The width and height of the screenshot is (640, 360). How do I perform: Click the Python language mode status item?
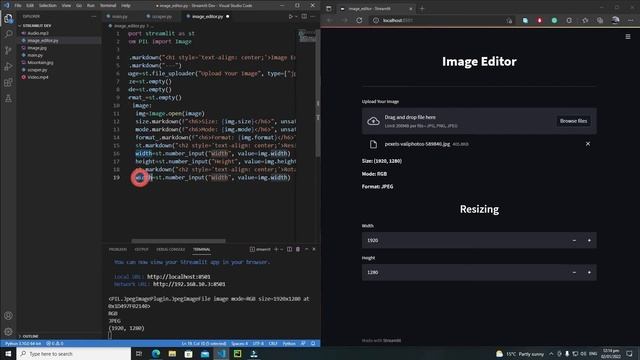[289, 344]
